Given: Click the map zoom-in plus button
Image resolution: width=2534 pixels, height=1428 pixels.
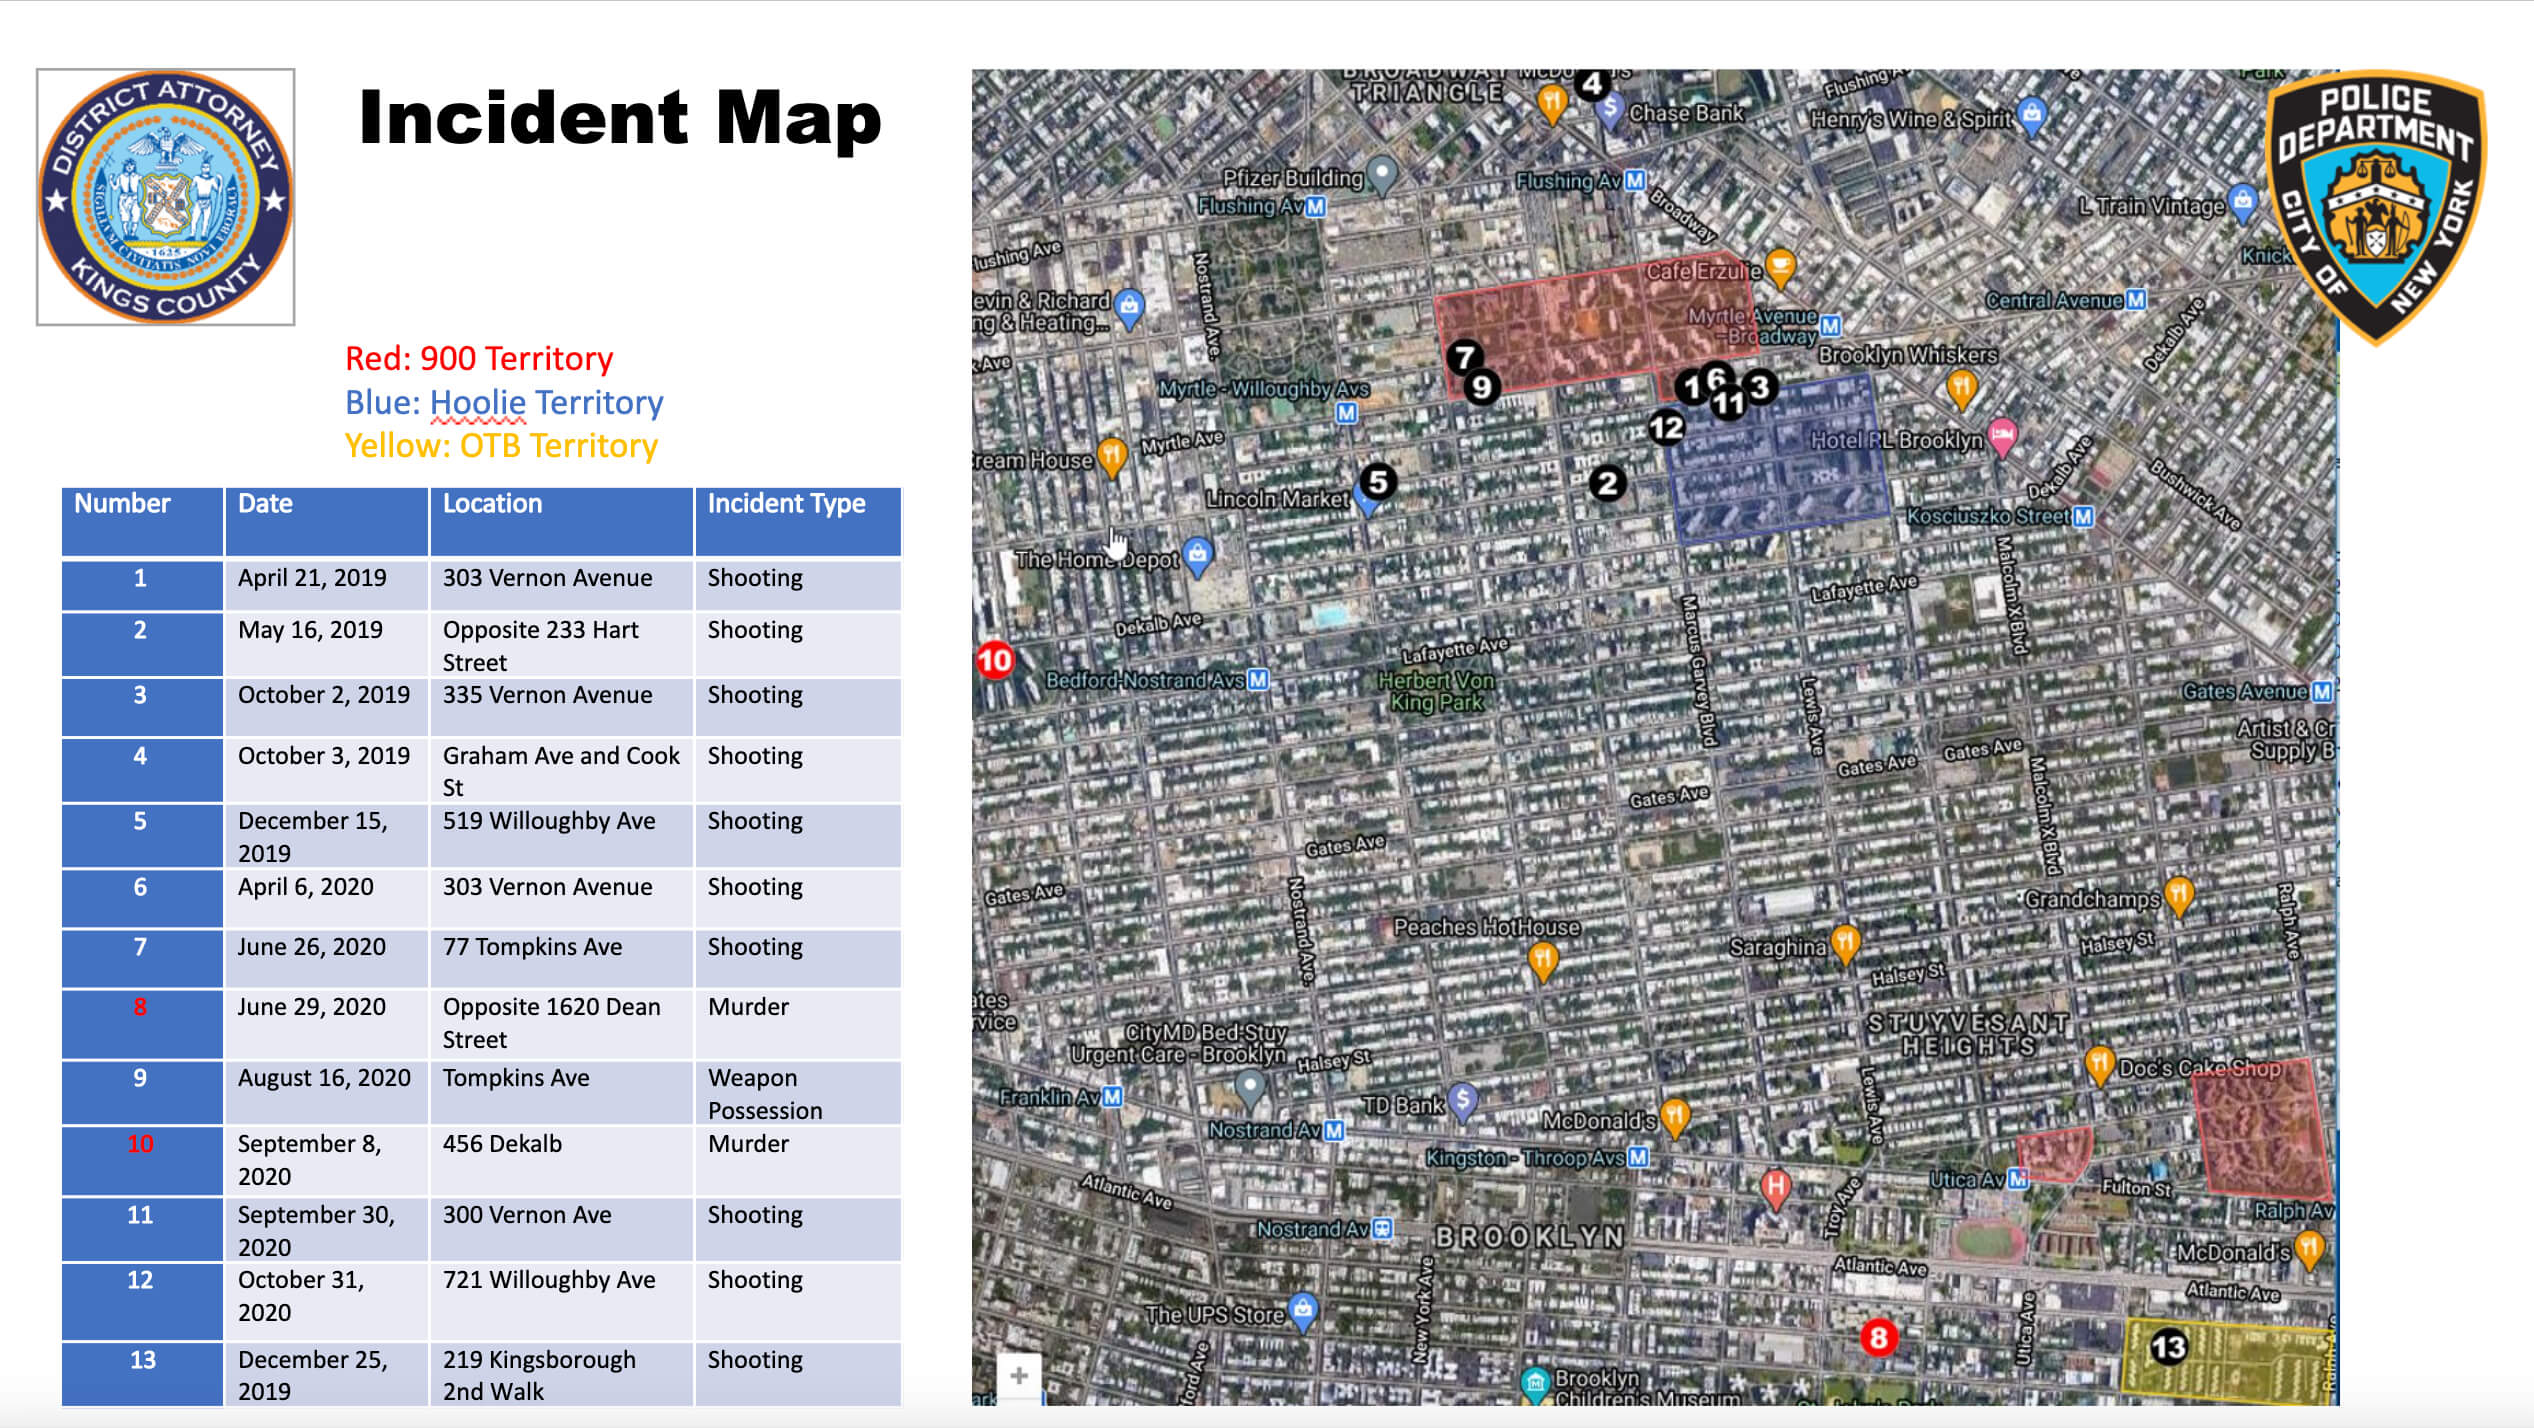Looking at the screenshot, I should [1018, 1376].
